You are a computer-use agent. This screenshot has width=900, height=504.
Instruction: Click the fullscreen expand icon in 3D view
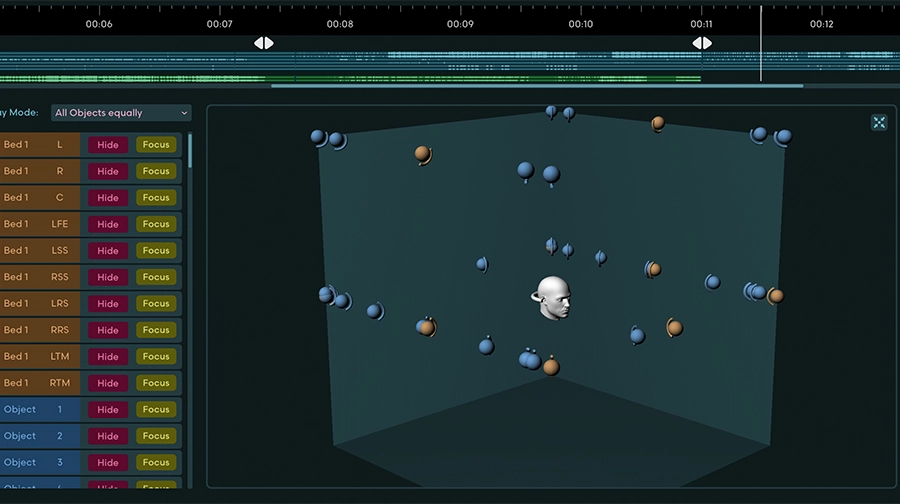coord(879,123)
